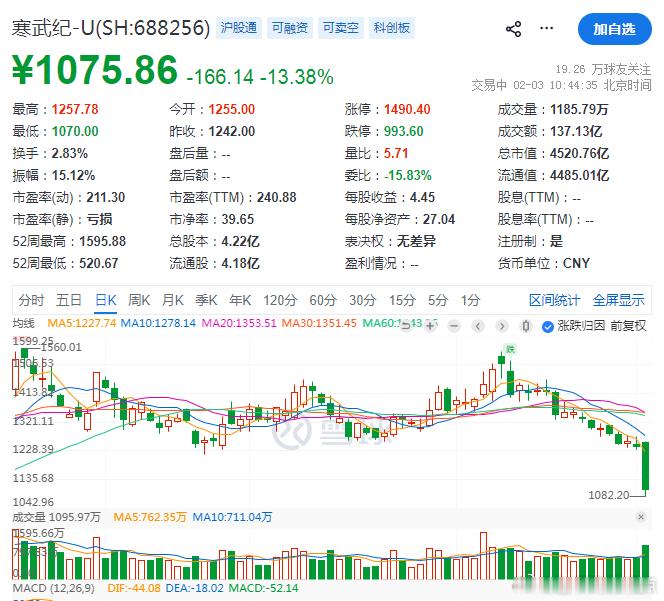
Task: Click the 跌停 value 993.60
Action: tap(404, 131)
